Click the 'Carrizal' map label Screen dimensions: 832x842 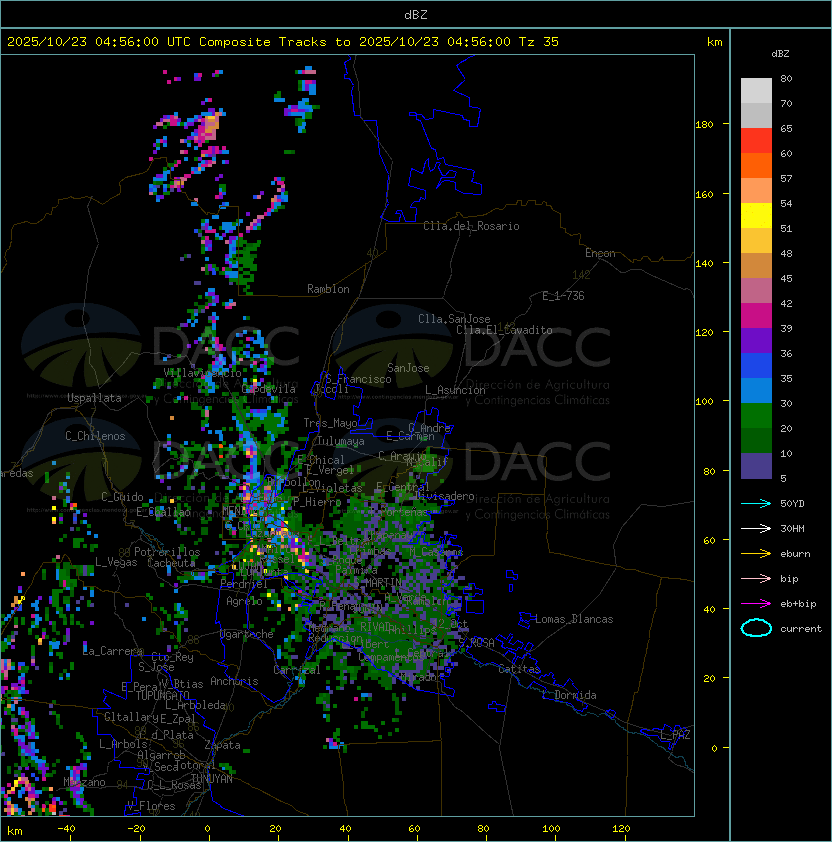coord(297,670)
